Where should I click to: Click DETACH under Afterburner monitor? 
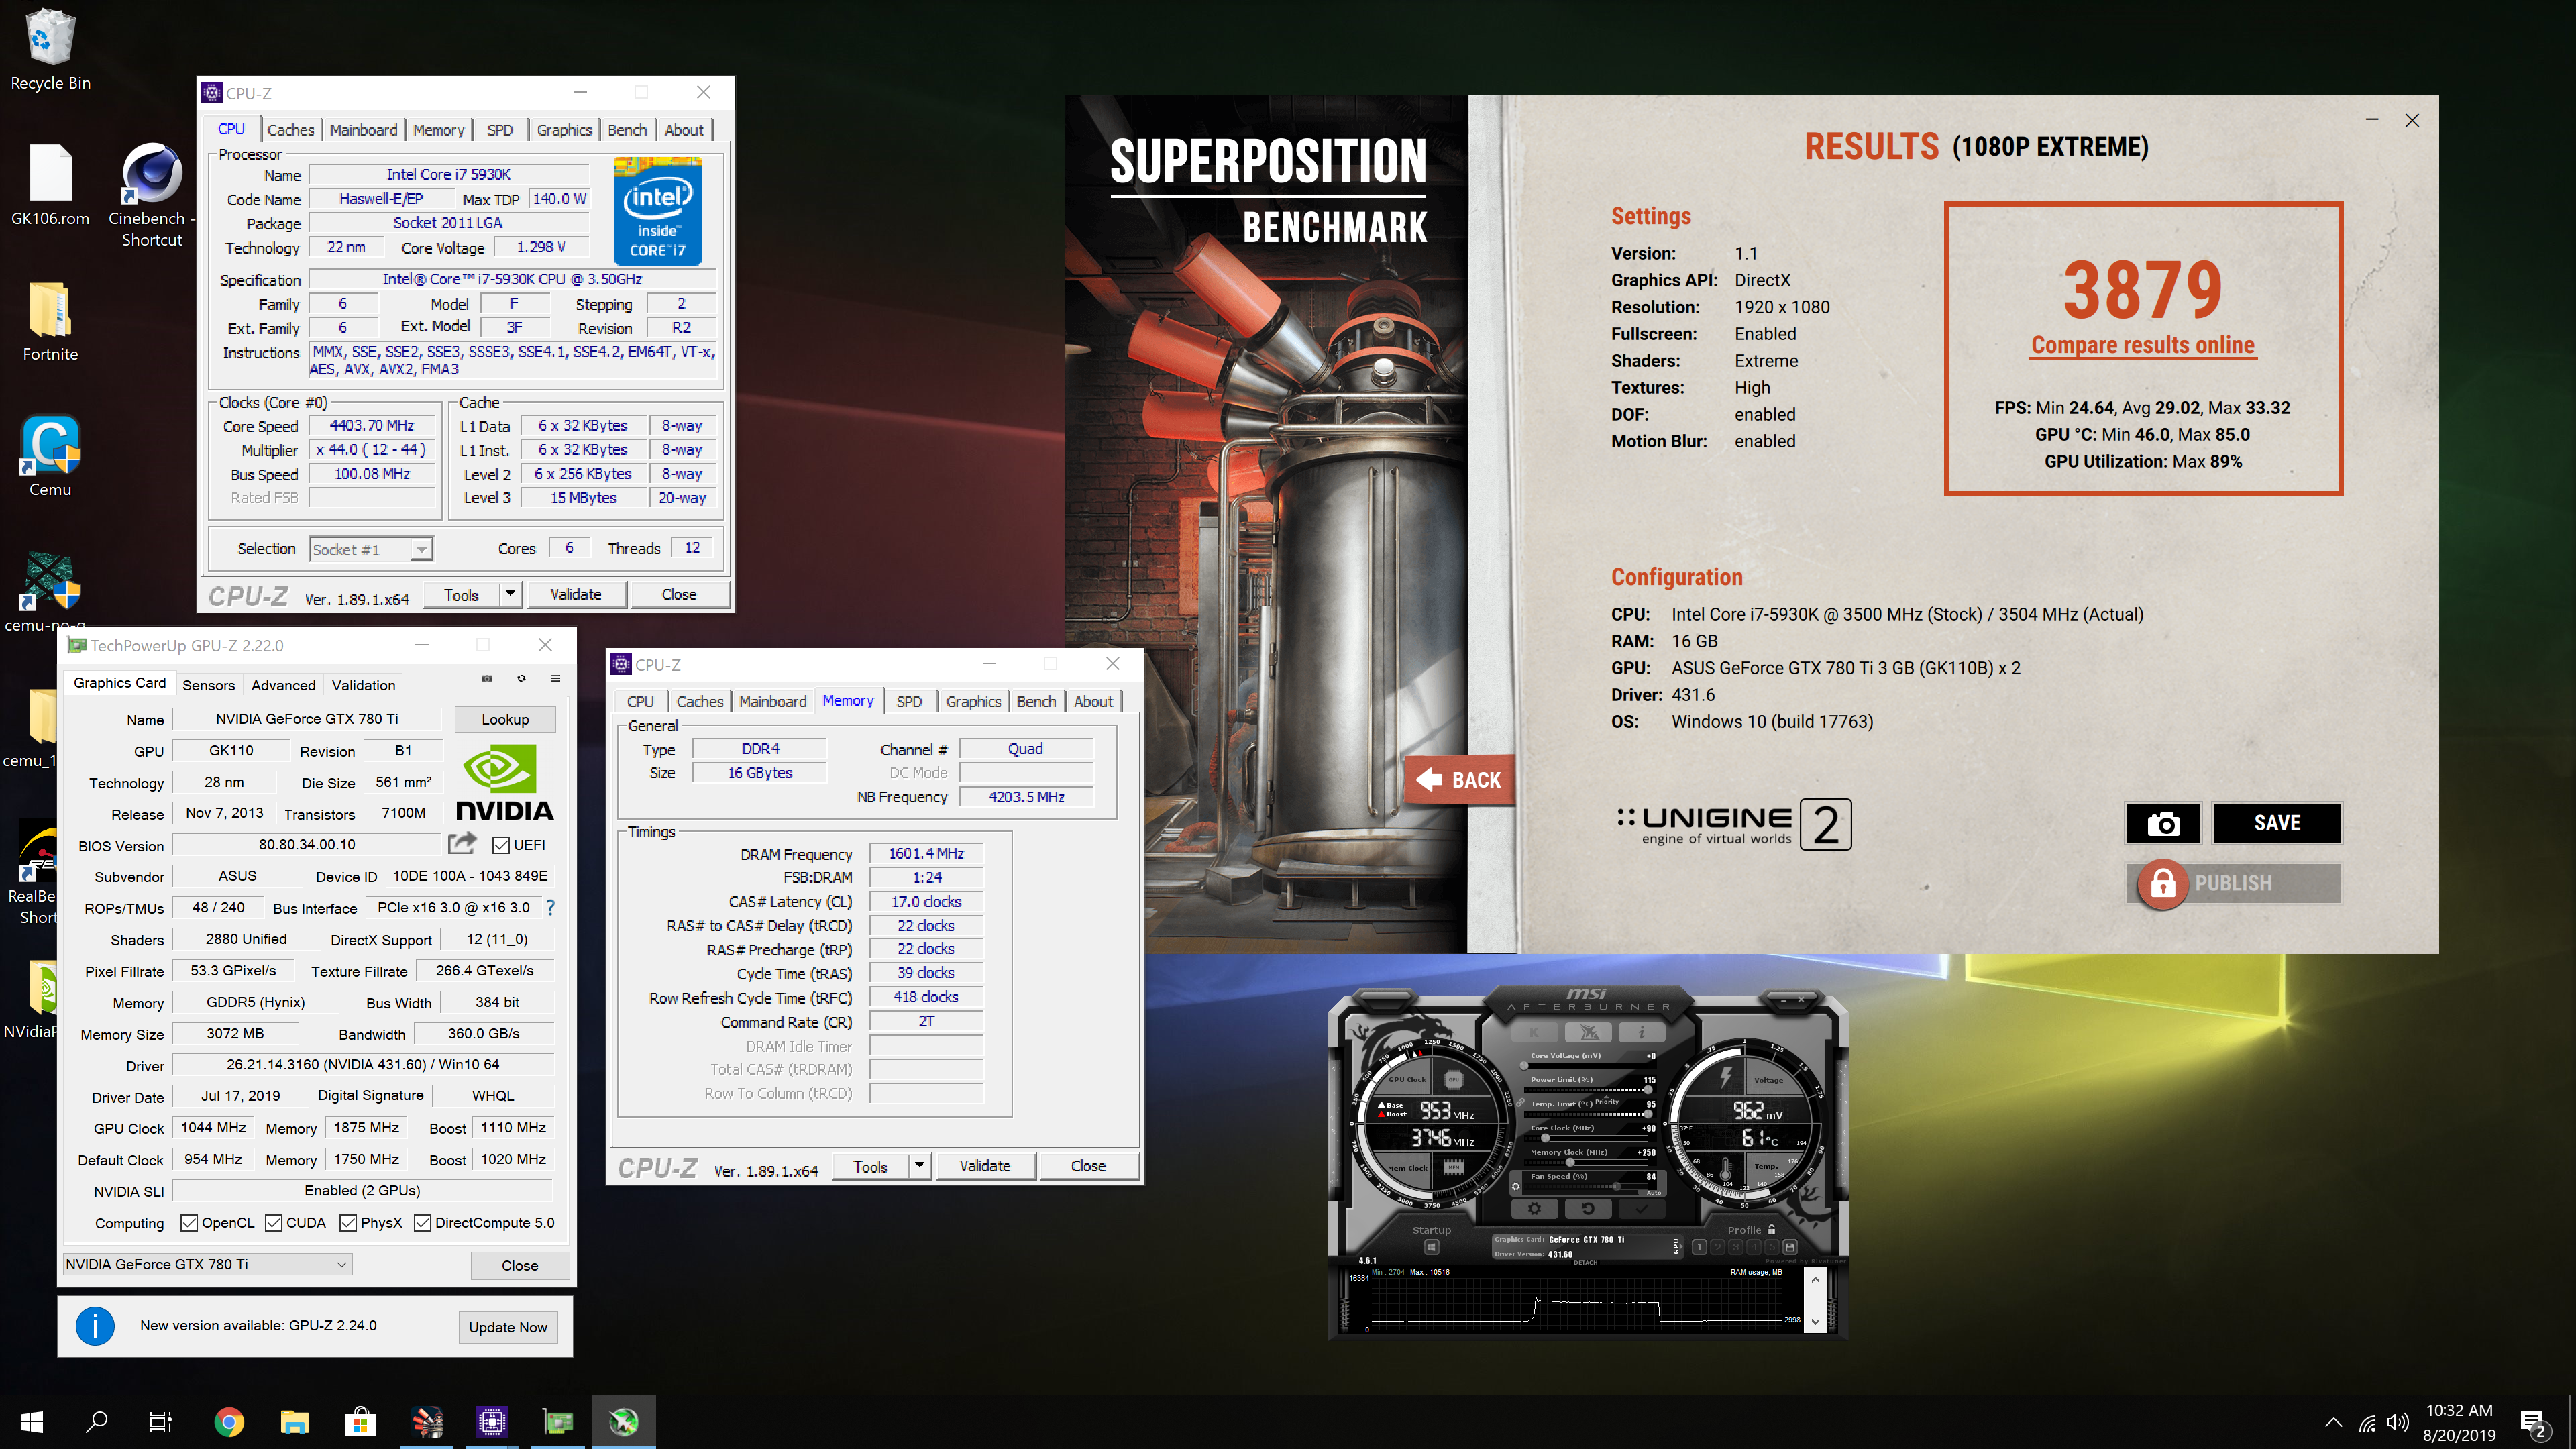(1586, 1263)
